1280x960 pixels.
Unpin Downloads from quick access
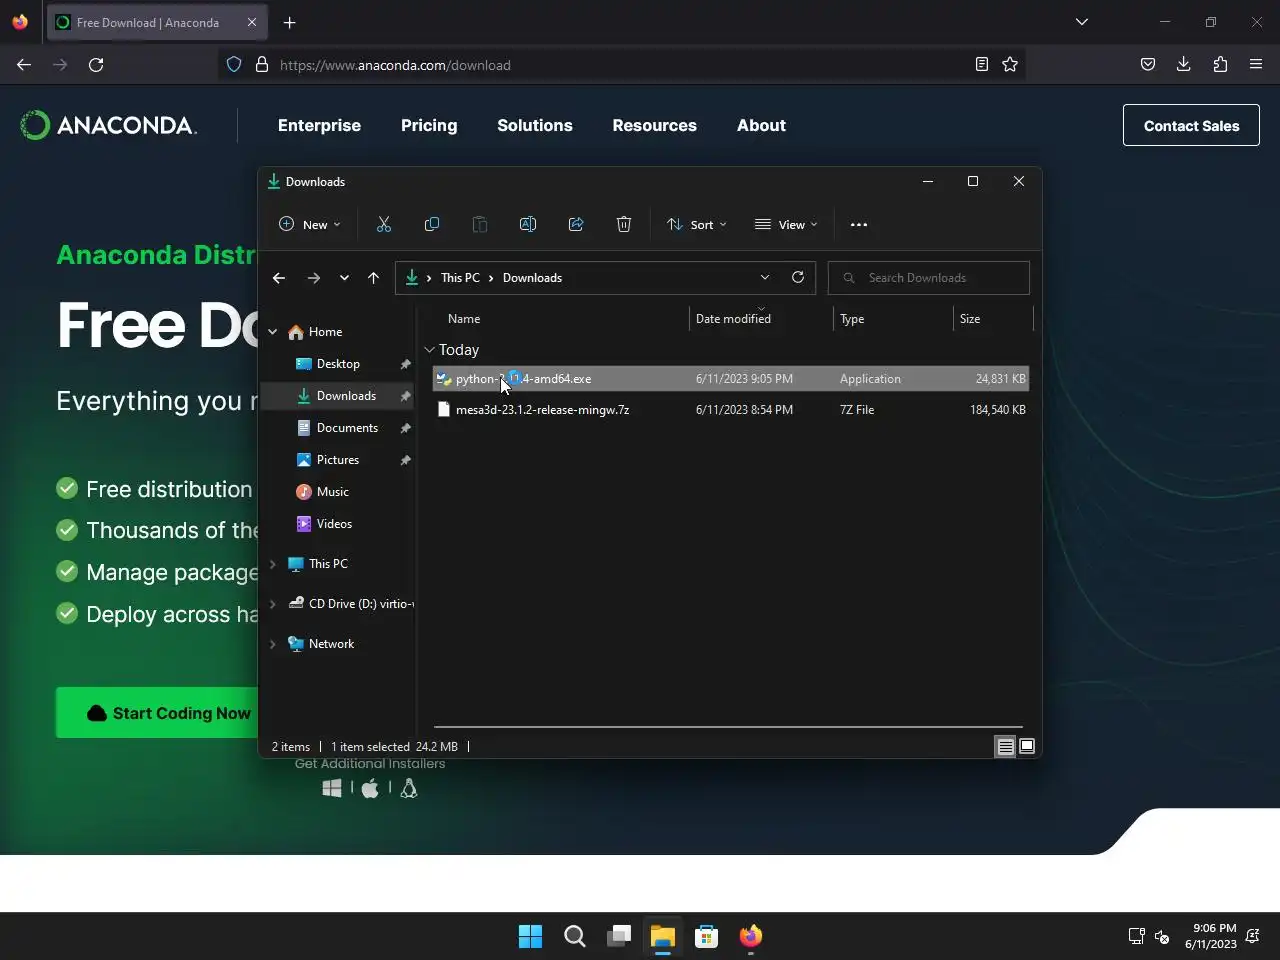click(405, 396)
